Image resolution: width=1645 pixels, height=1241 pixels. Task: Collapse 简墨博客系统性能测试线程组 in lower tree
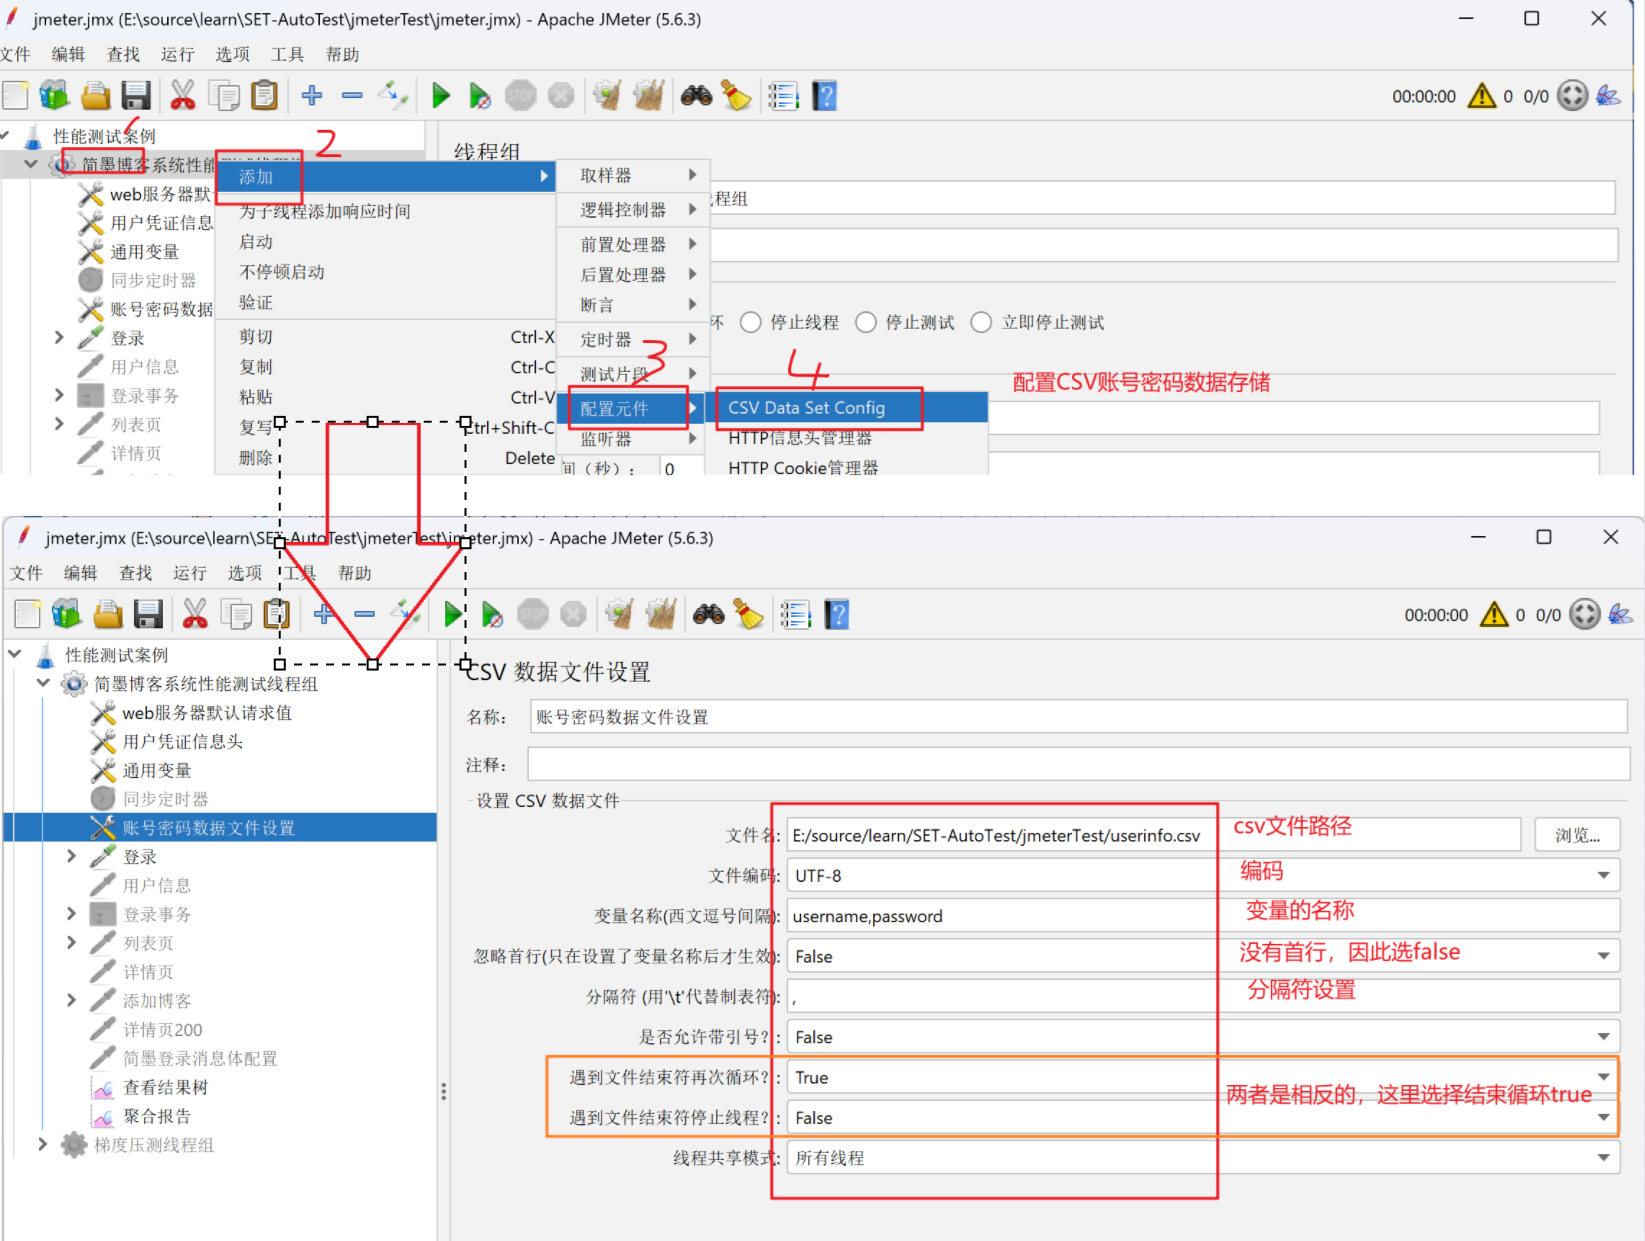click(42, 683)
